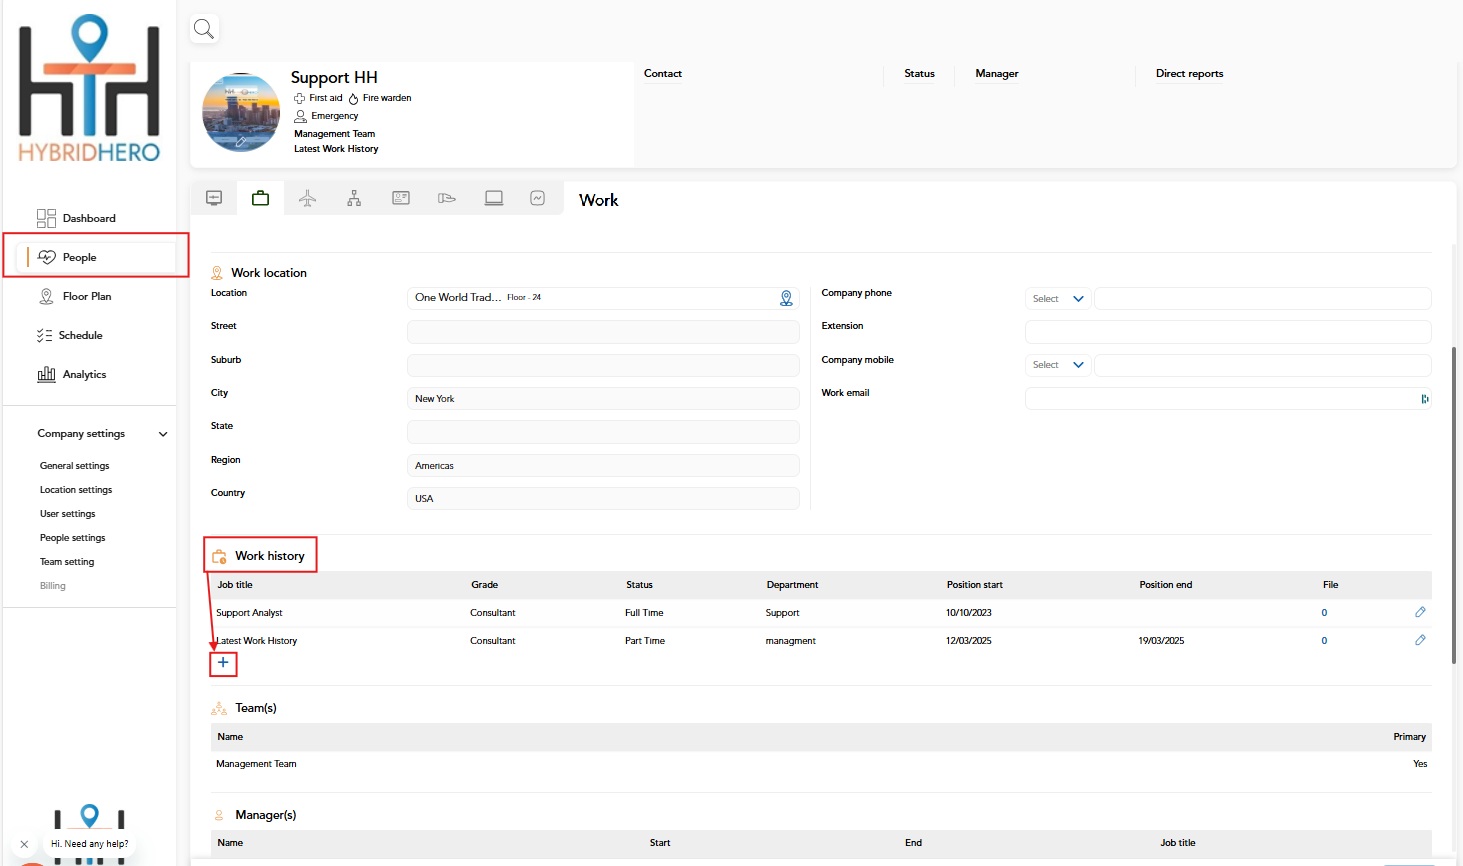
Task: Edit the Latest Work History row with pencil
Action: 1420,640
